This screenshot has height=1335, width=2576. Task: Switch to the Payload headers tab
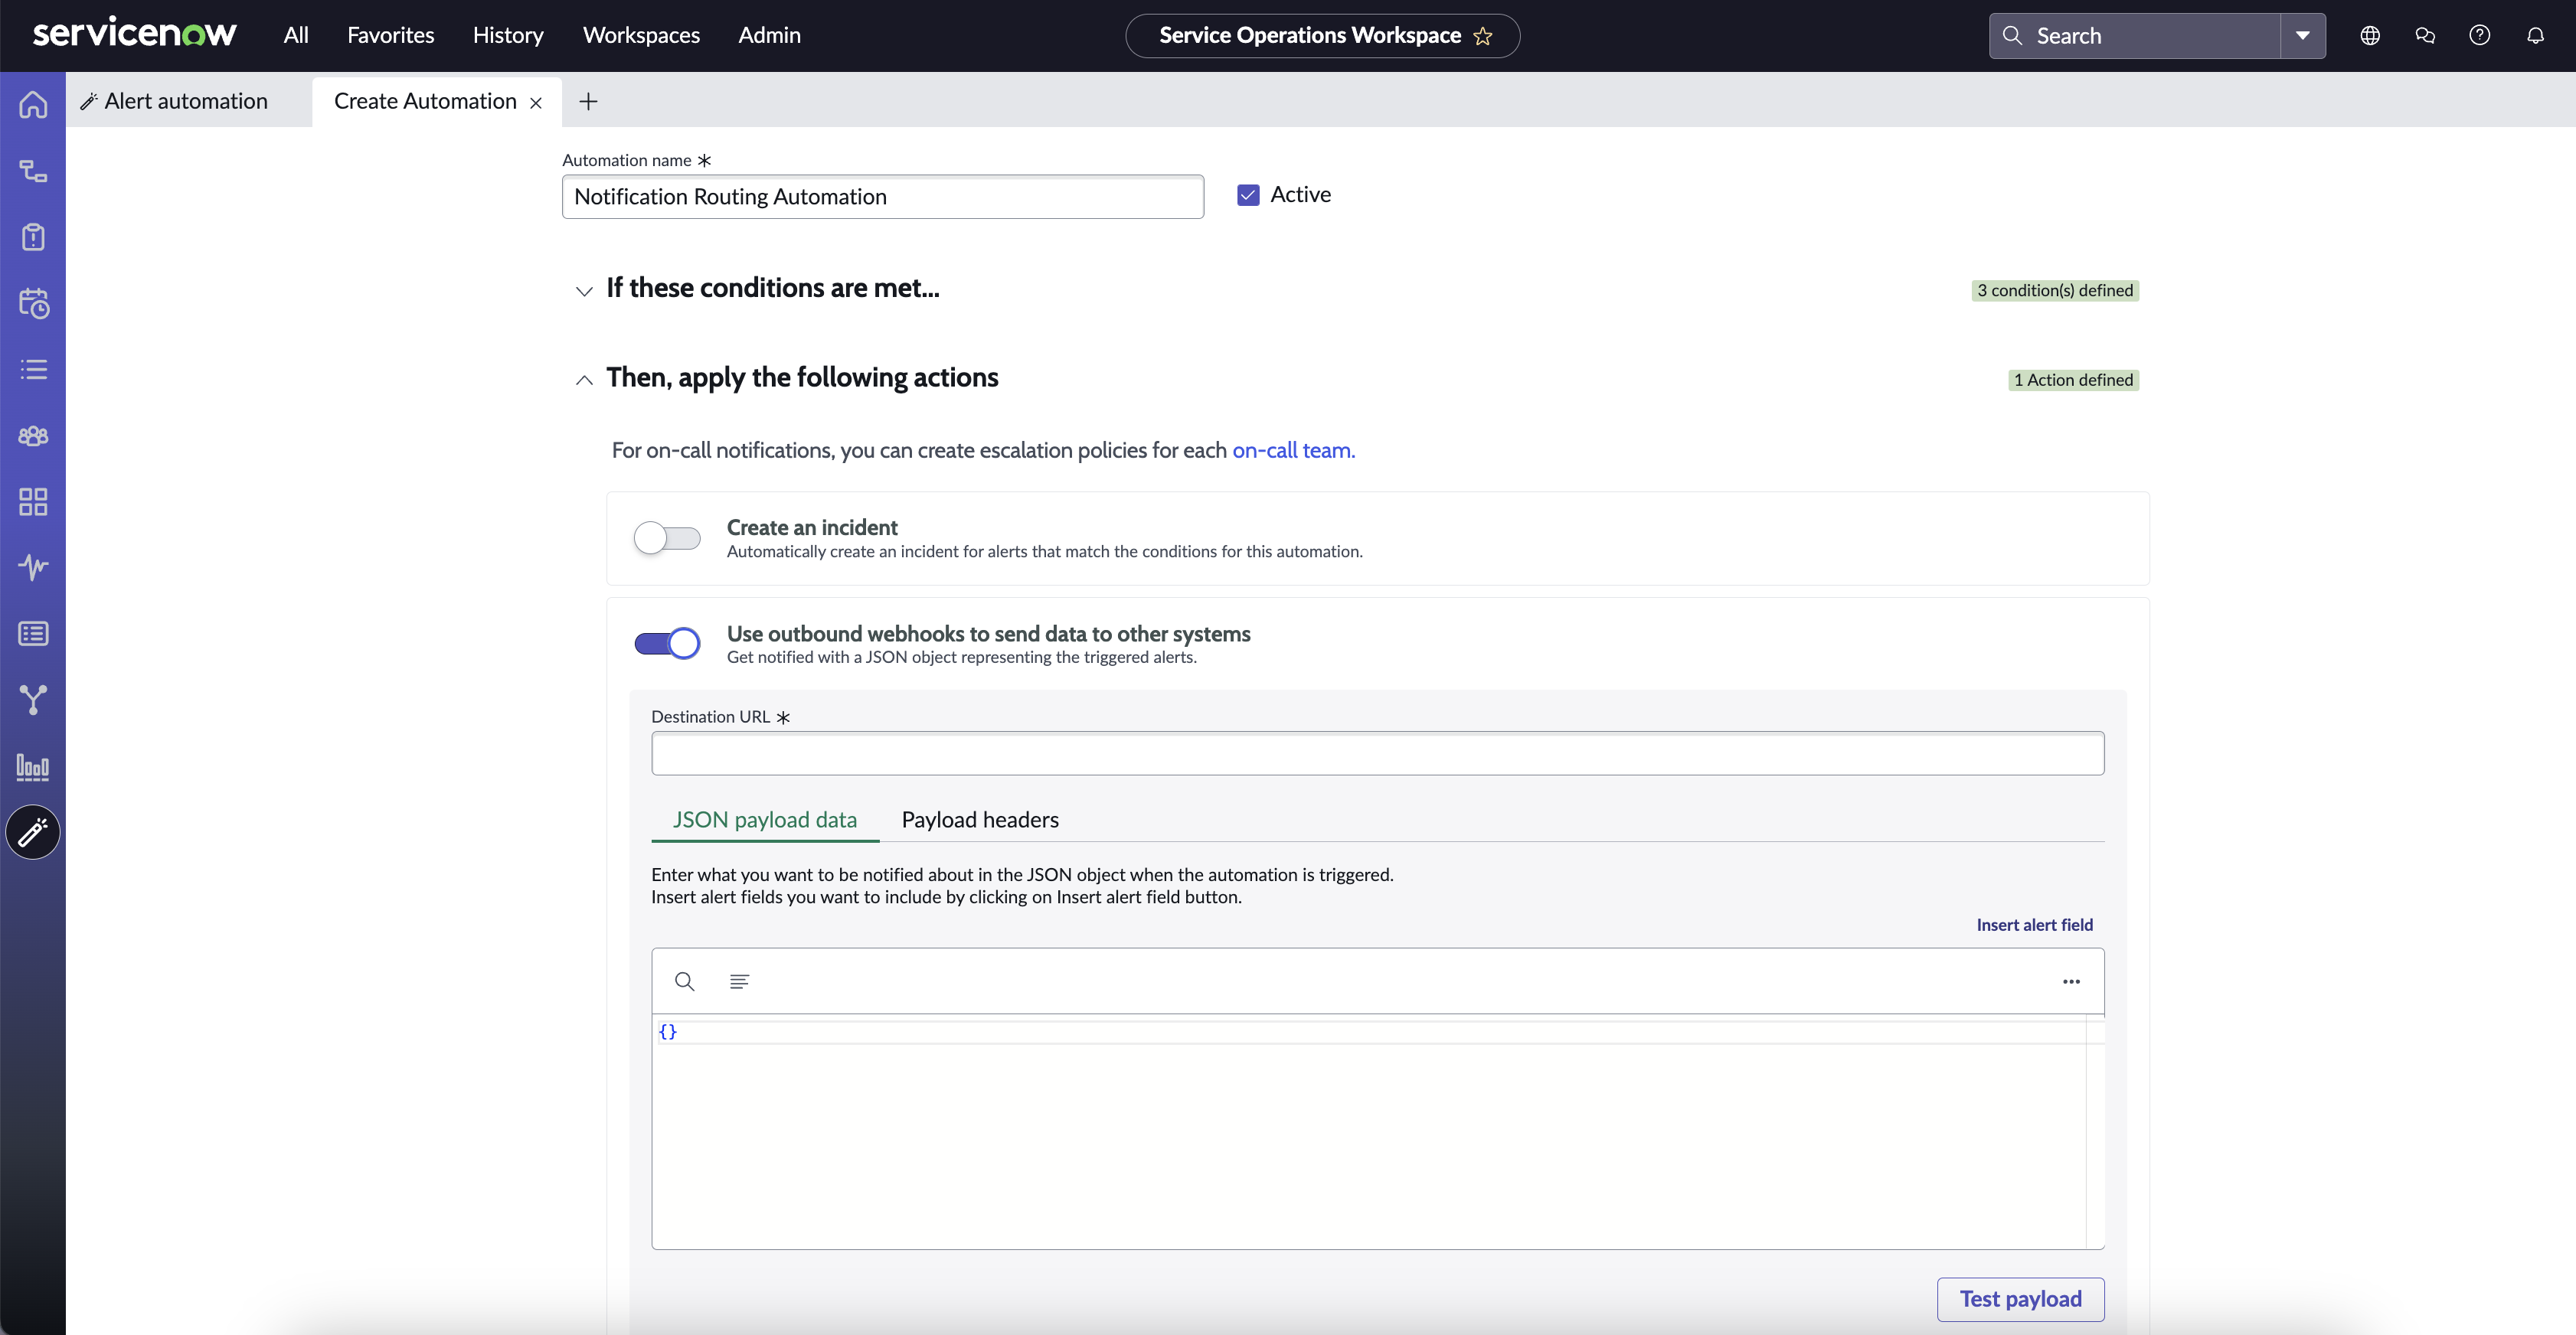(x=980, y=820)
